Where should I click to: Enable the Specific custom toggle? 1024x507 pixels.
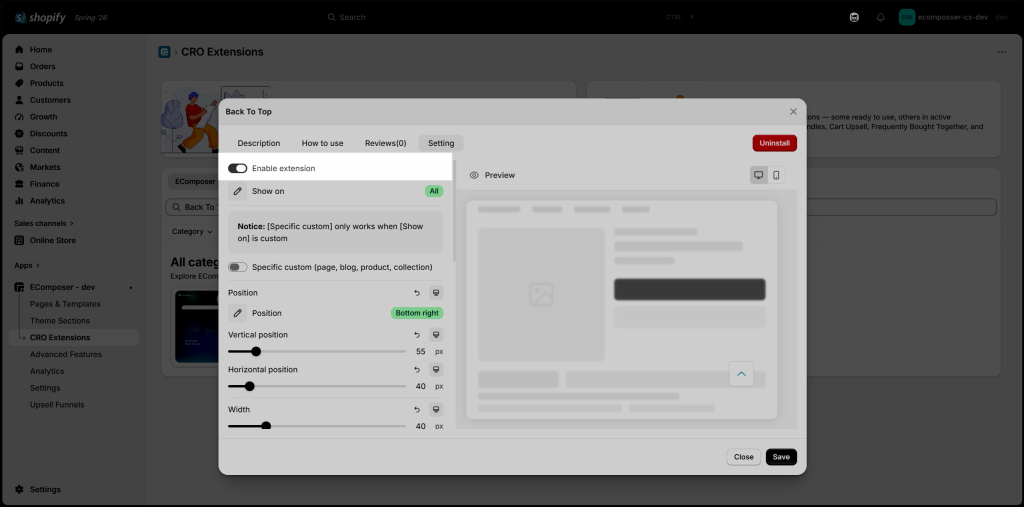(238, 267)
